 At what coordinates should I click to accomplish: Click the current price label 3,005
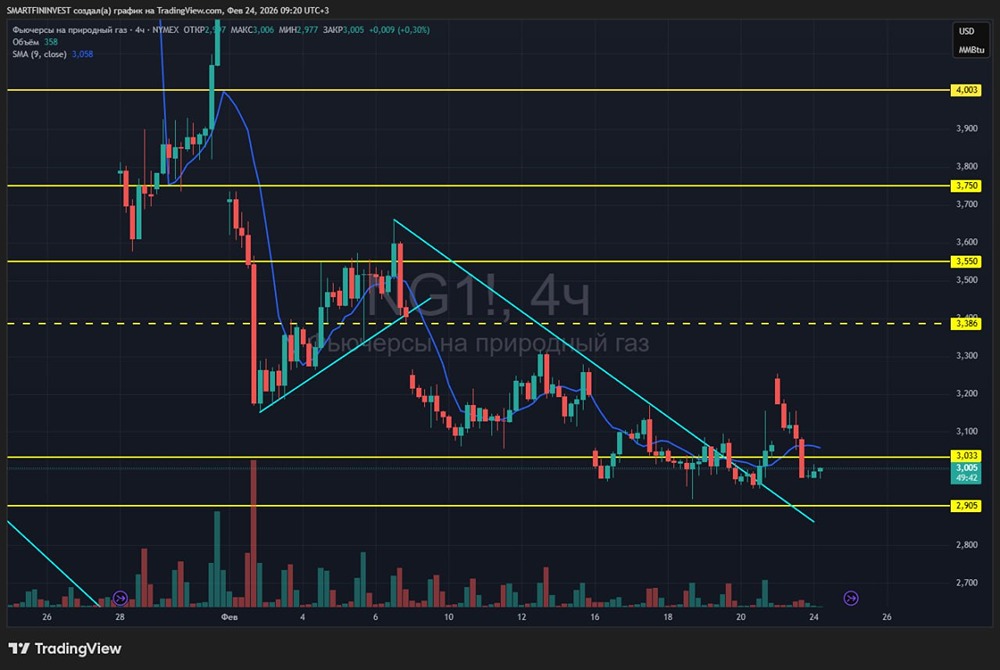(x=966, y=468)
